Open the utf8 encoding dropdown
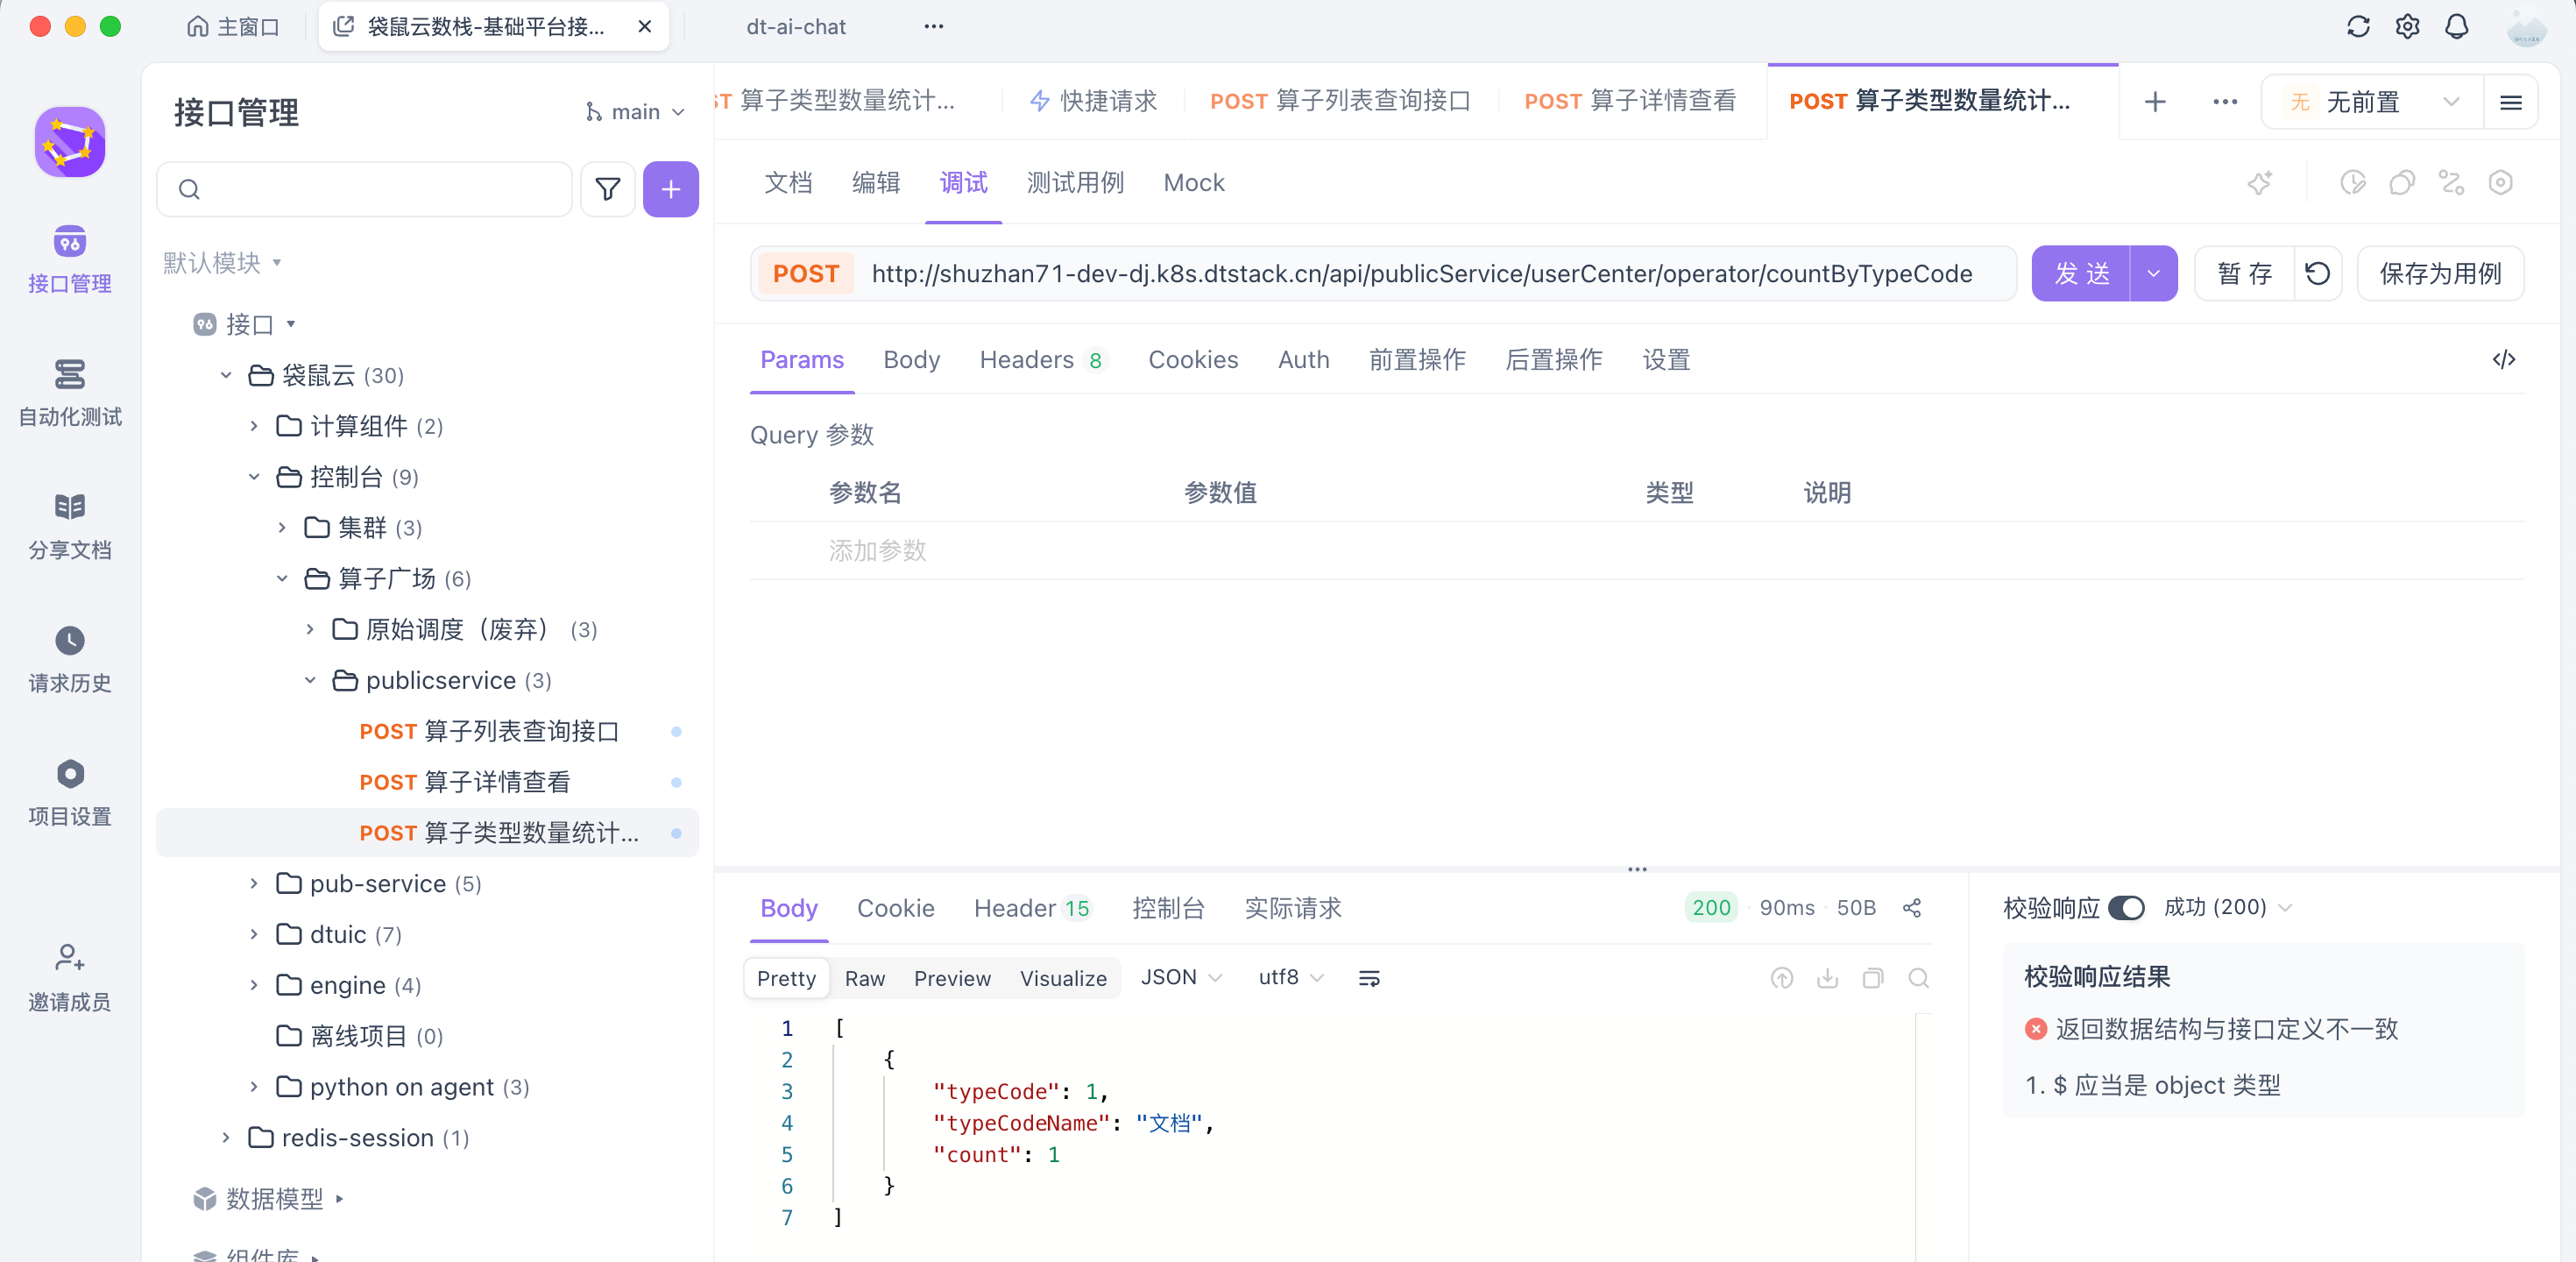 [1290, 978]
